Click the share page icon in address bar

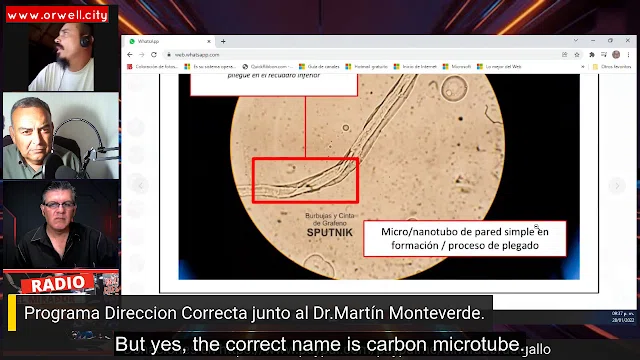[564, 55]
